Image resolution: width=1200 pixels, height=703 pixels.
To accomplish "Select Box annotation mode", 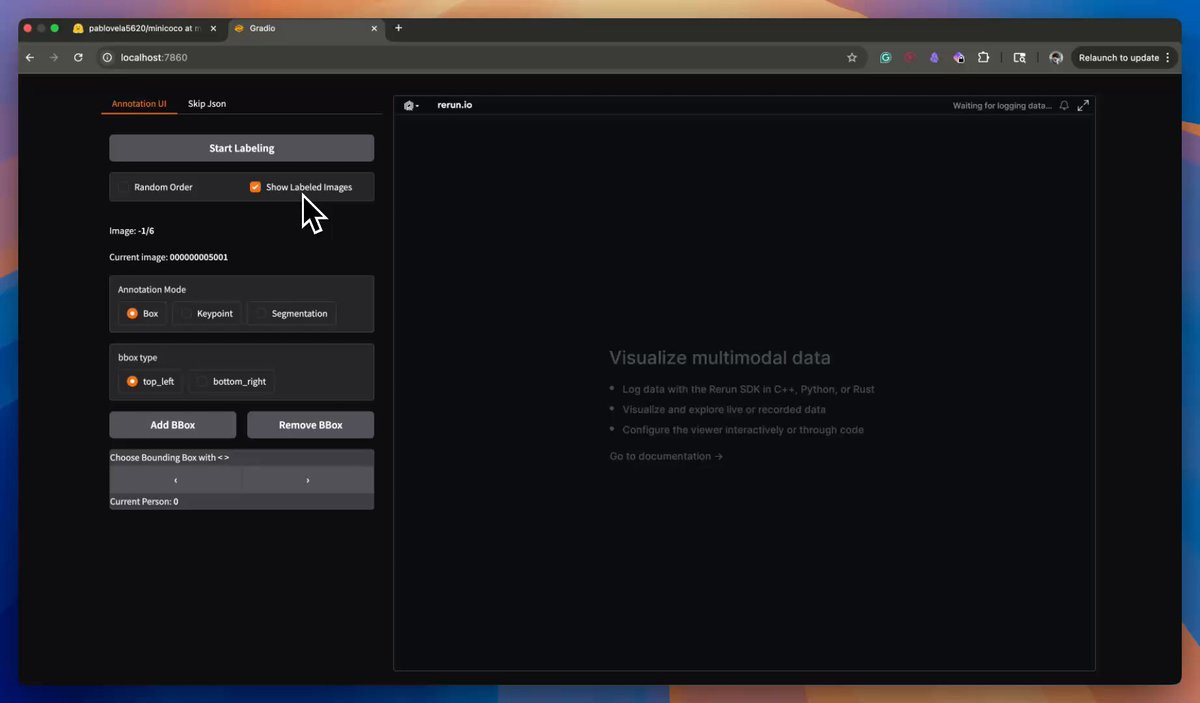I will (142, 313).
